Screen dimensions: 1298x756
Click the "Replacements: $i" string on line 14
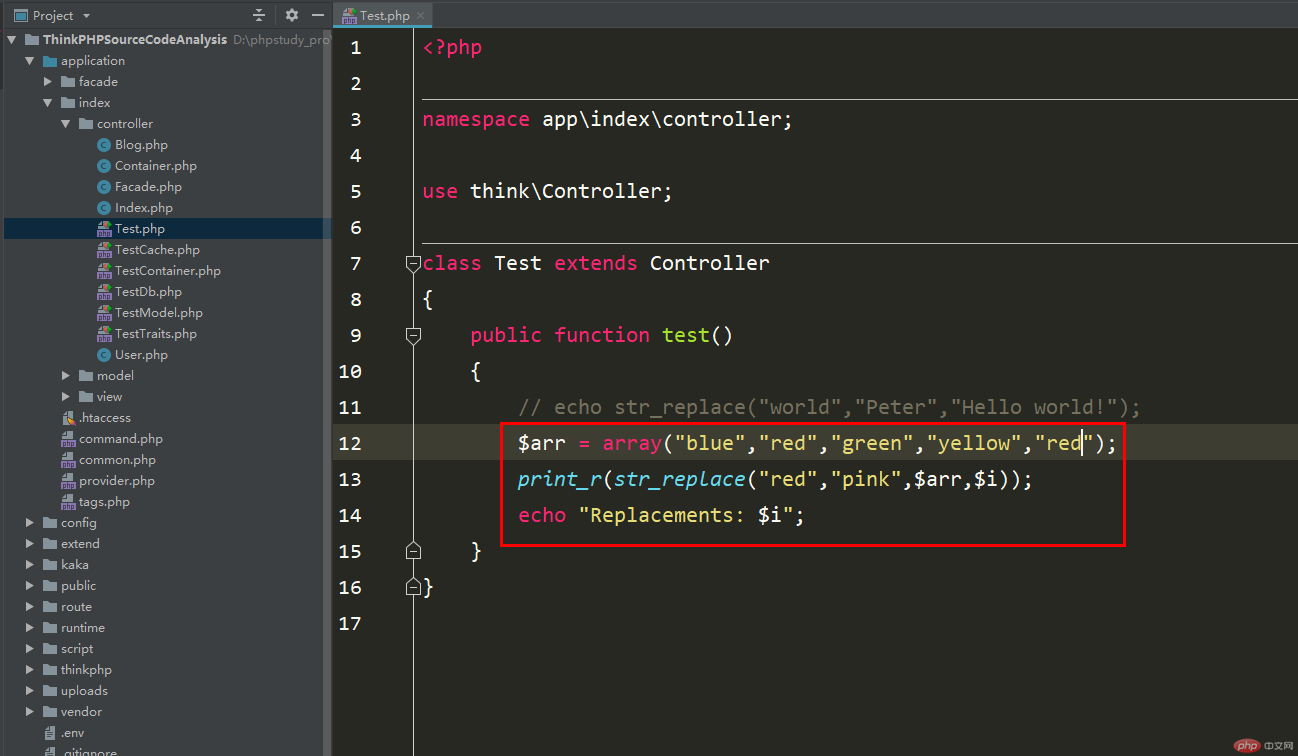(x=686, y=516)
